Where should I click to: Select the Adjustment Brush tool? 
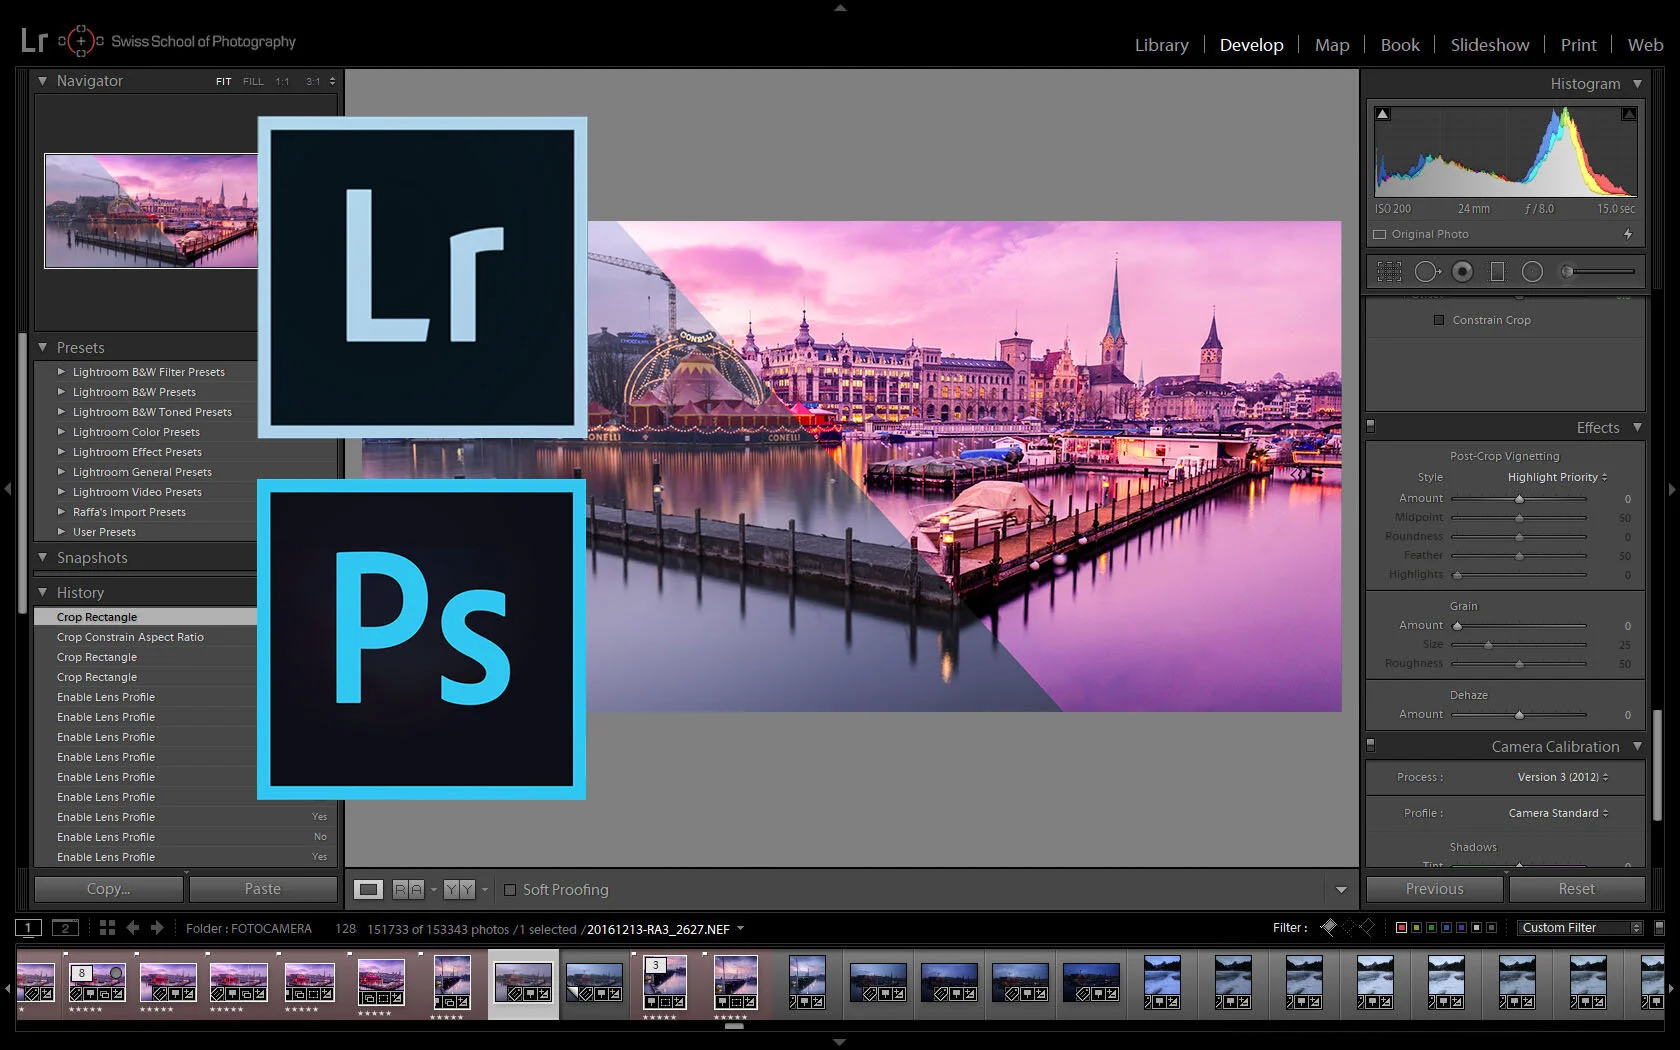[x=1599, y=272]
